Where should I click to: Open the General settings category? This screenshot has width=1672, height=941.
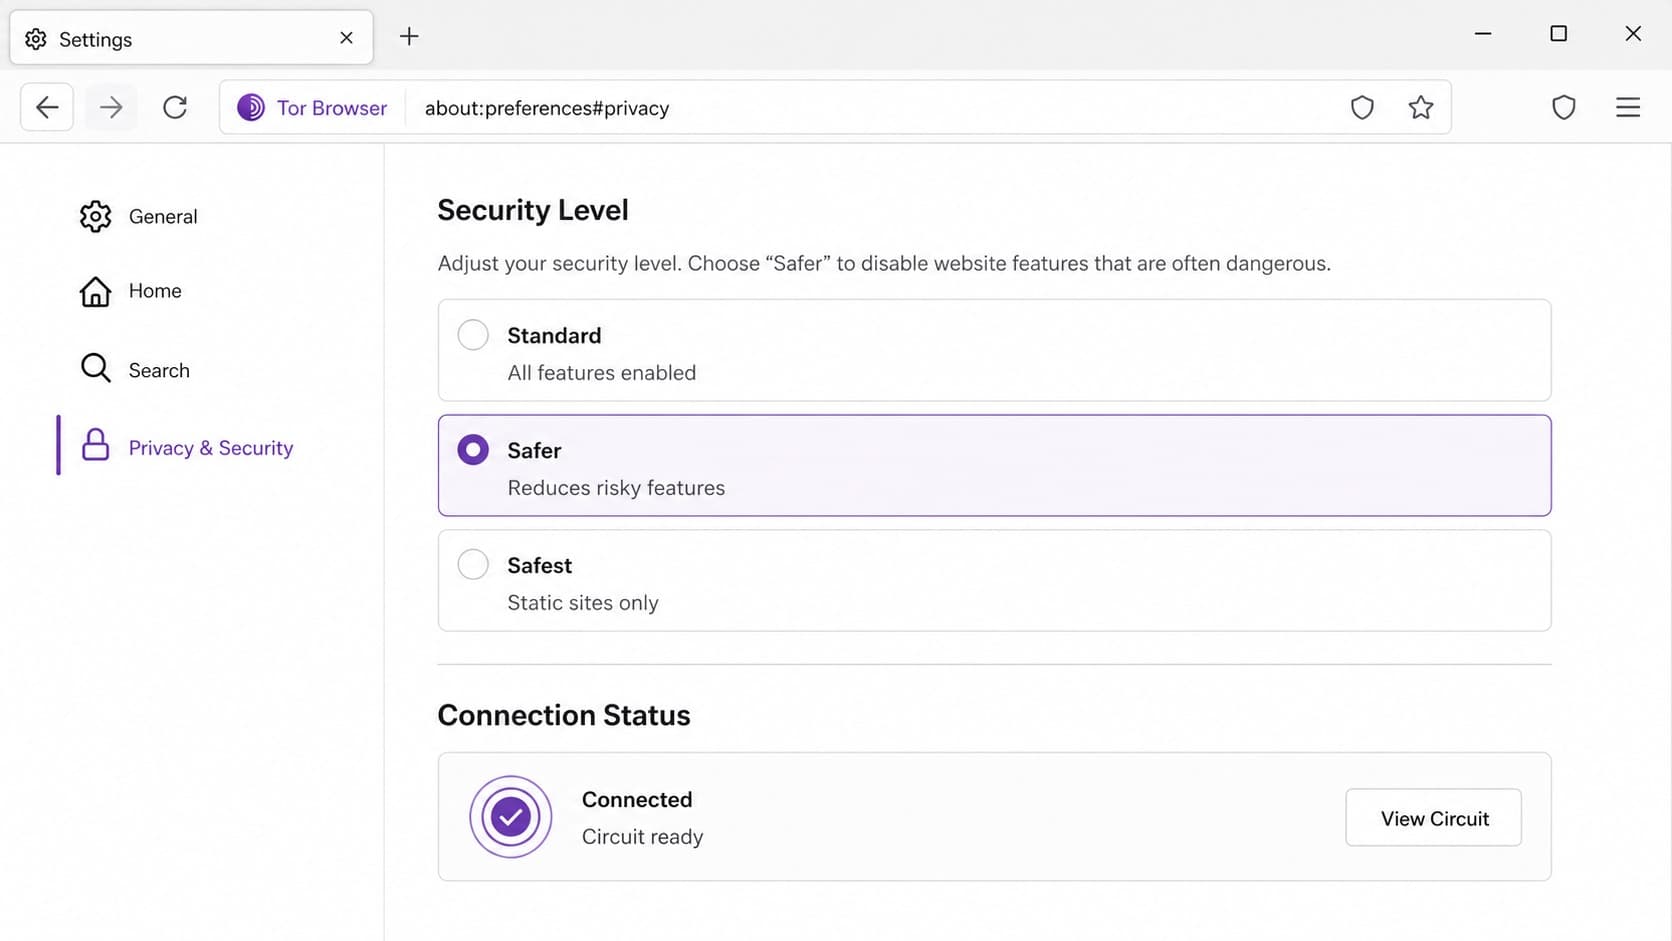tap(163, 216)
